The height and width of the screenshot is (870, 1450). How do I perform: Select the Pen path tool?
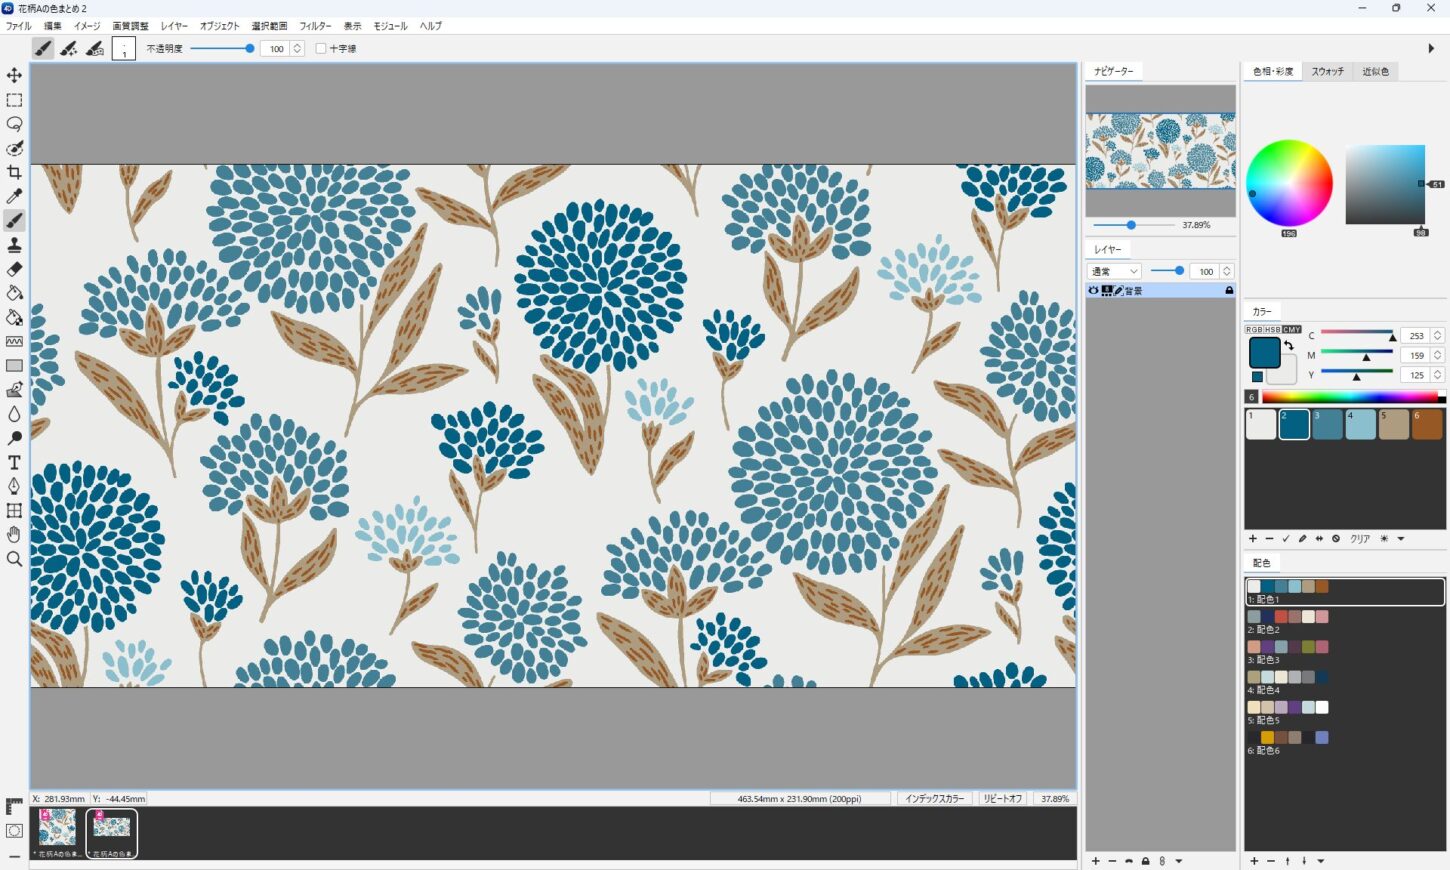14,486
